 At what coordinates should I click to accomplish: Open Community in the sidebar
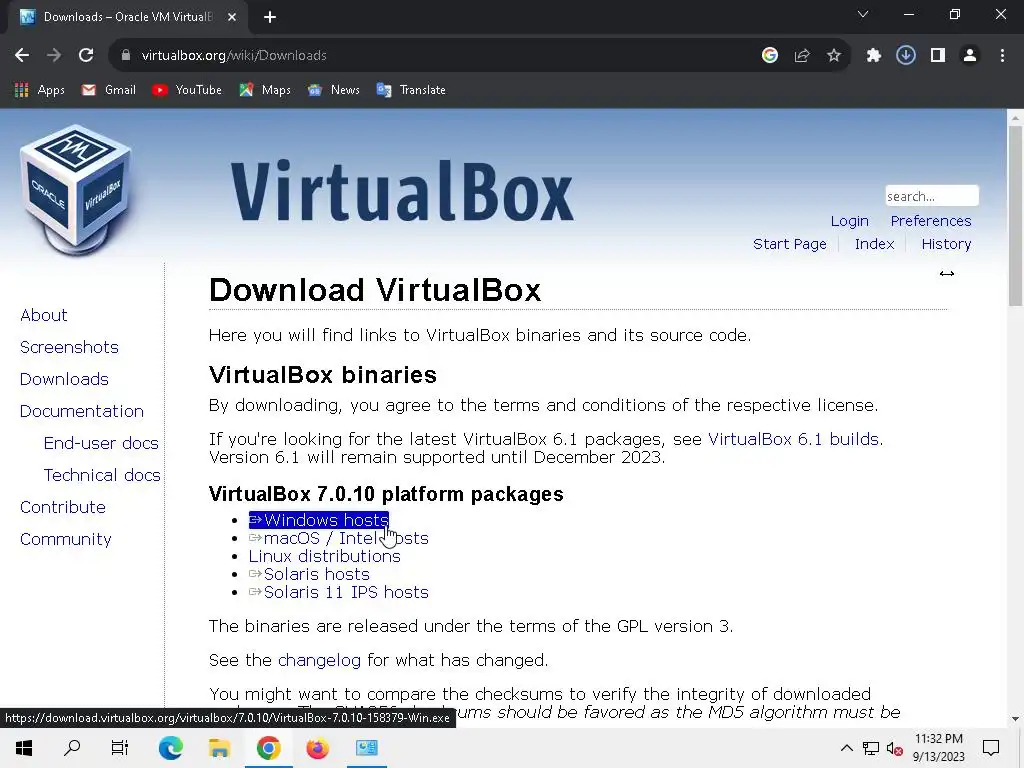tap(66, 539)
